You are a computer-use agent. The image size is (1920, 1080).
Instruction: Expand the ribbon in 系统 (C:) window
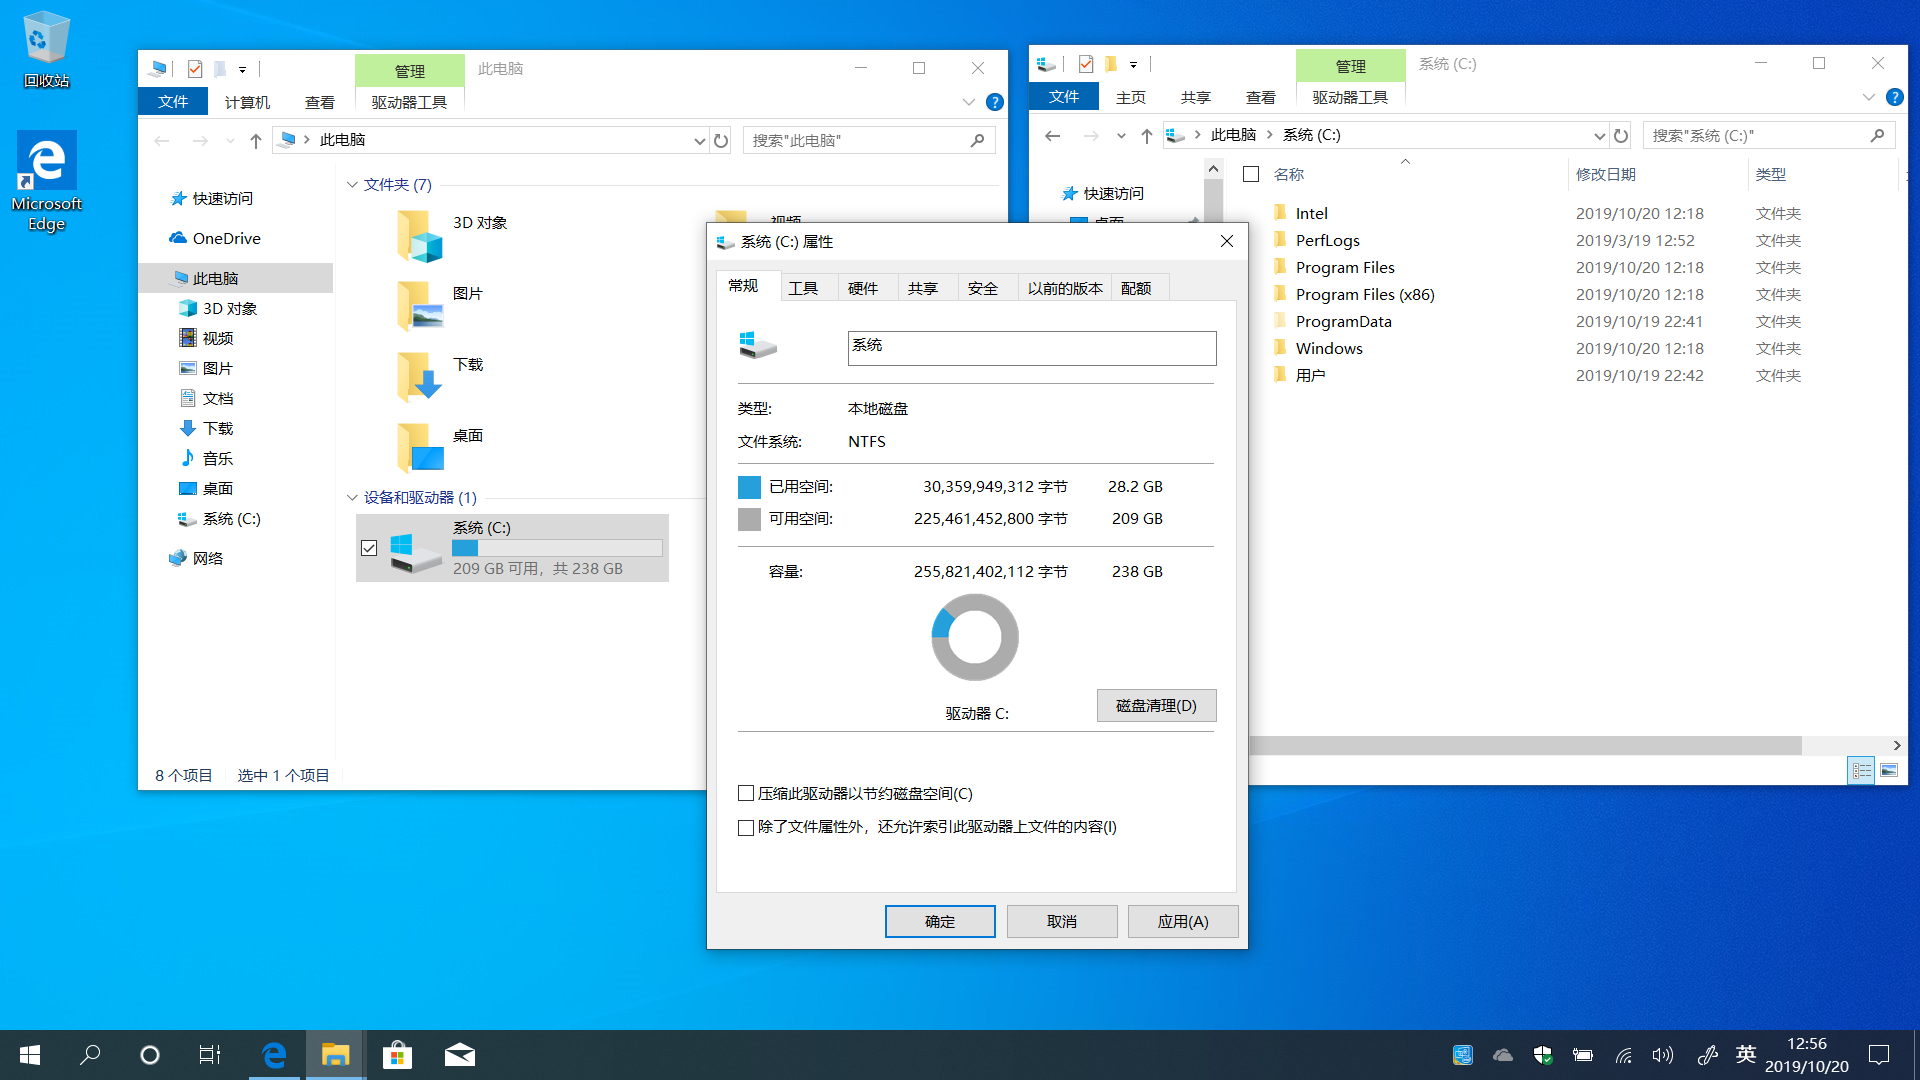(x=1869, y=97)
